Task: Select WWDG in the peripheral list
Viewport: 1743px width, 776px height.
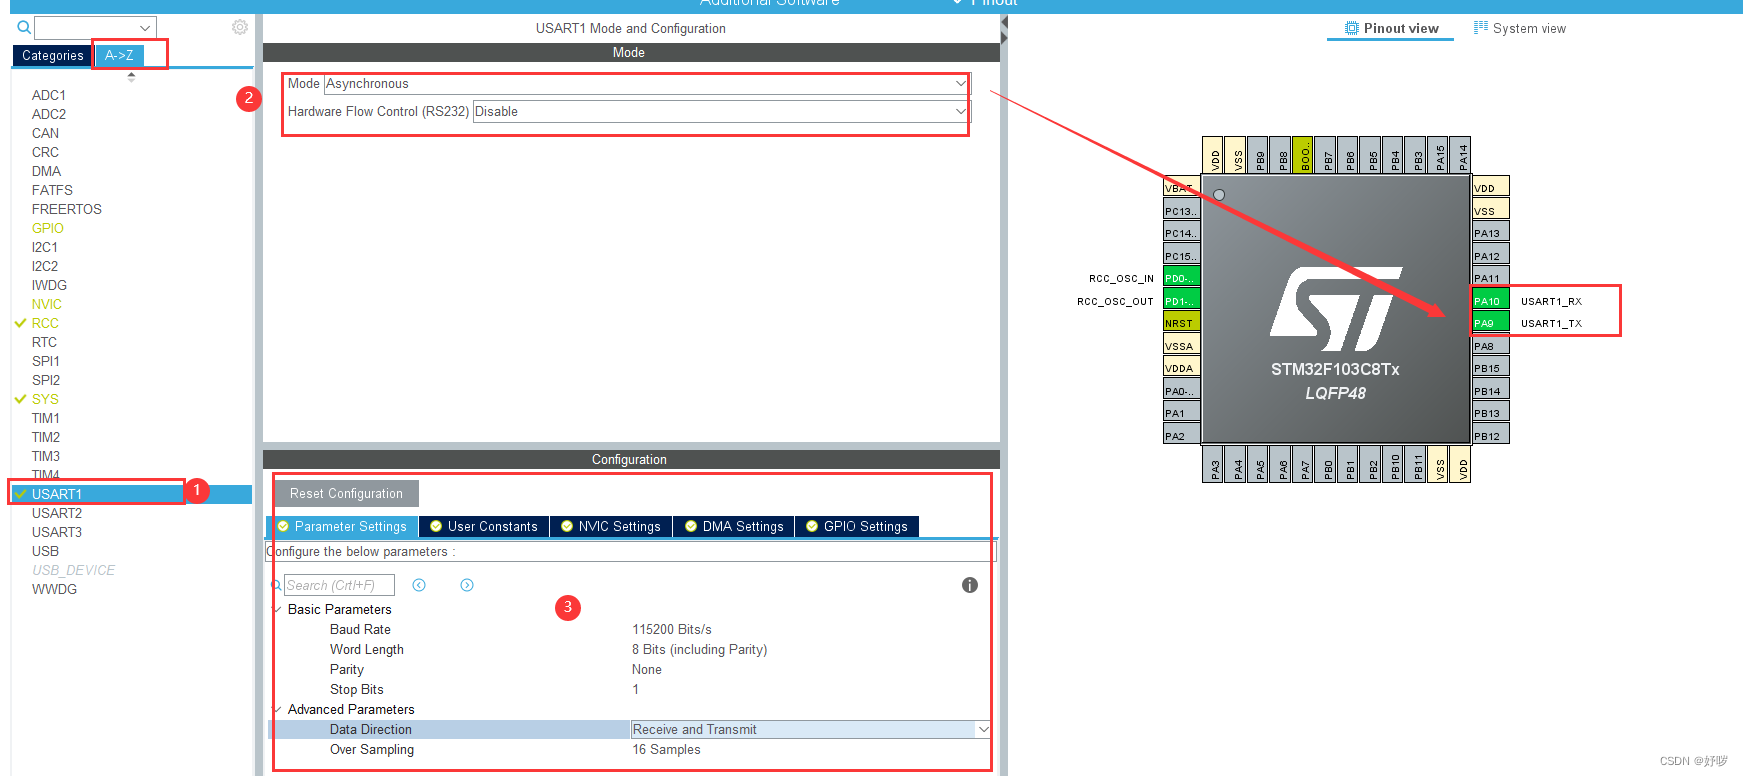Action: (x=54, y=589)
